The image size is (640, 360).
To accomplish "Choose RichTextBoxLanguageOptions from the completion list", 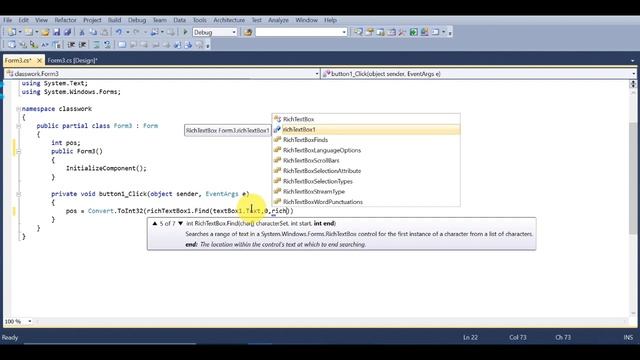I will pos(366,150).
